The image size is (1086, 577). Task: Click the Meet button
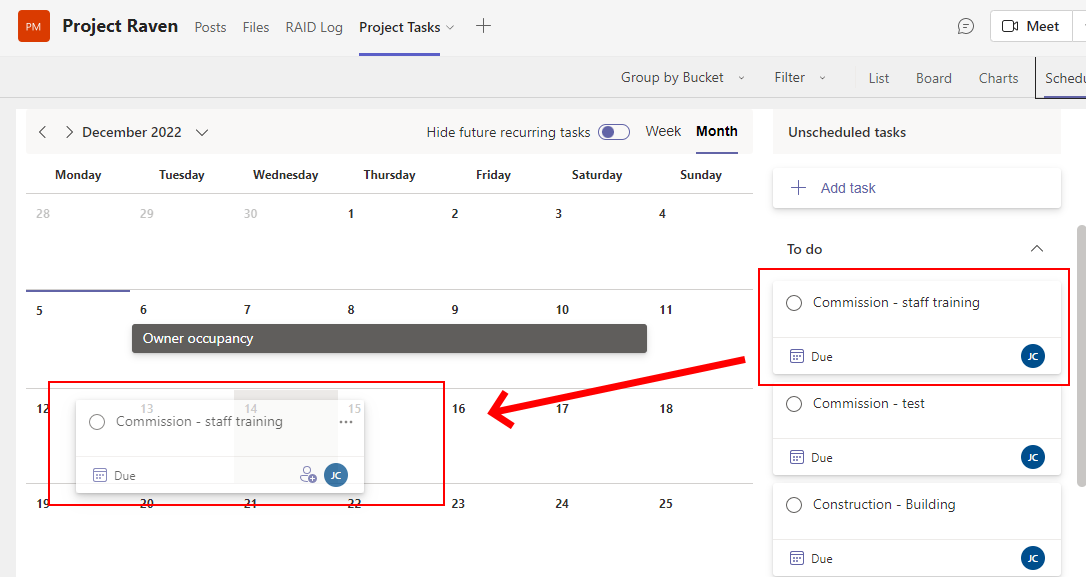point(1030,27)
